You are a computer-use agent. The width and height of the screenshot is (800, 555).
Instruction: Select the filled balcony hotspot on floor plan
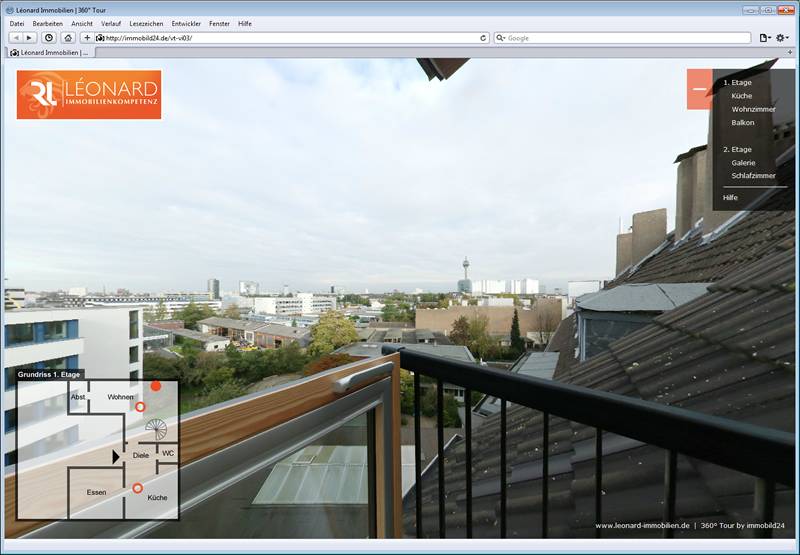tap(155, 386)
